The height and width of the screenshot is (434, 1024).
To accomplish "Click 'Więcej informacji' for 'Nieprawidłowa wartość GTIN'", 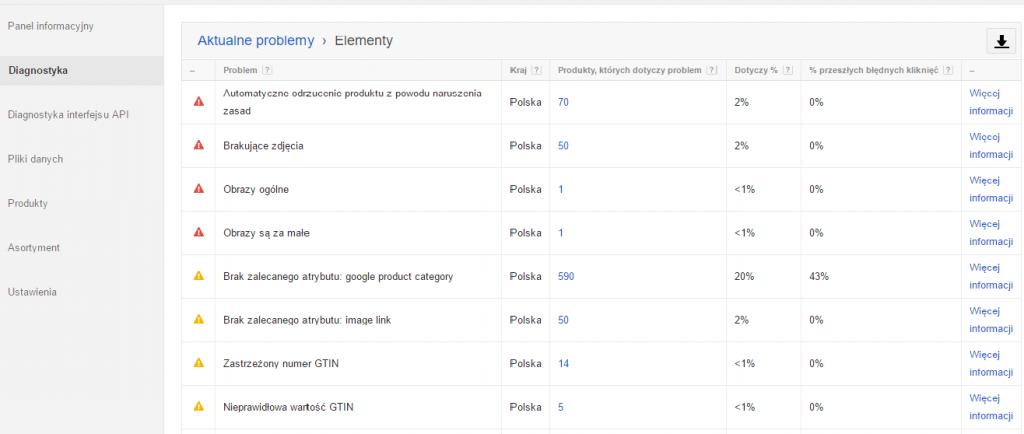I will [991, 407].
